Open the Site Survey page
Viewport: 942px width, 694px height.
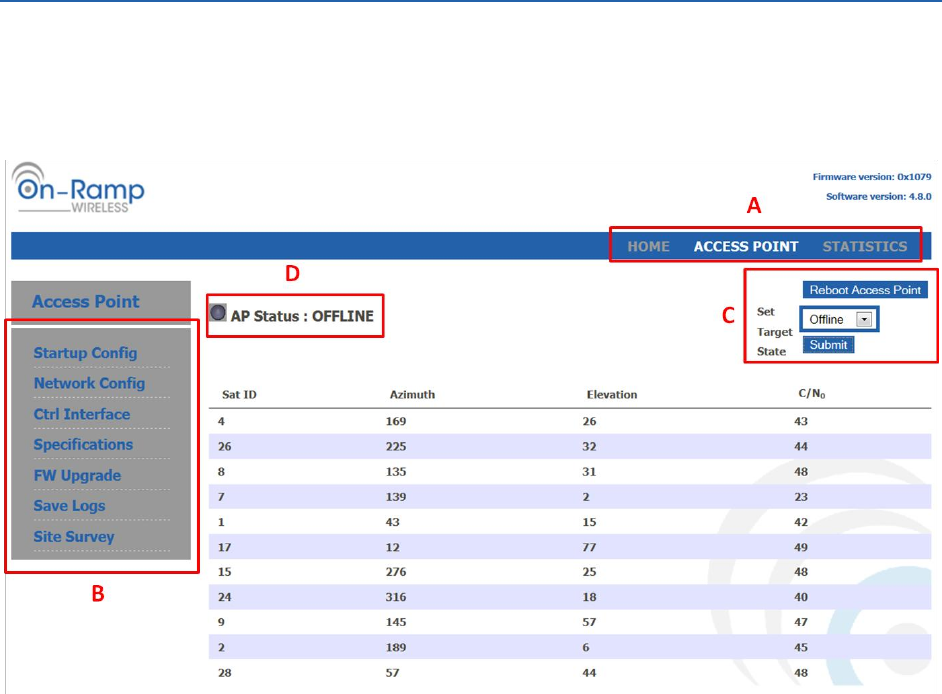tap(74, 537)
